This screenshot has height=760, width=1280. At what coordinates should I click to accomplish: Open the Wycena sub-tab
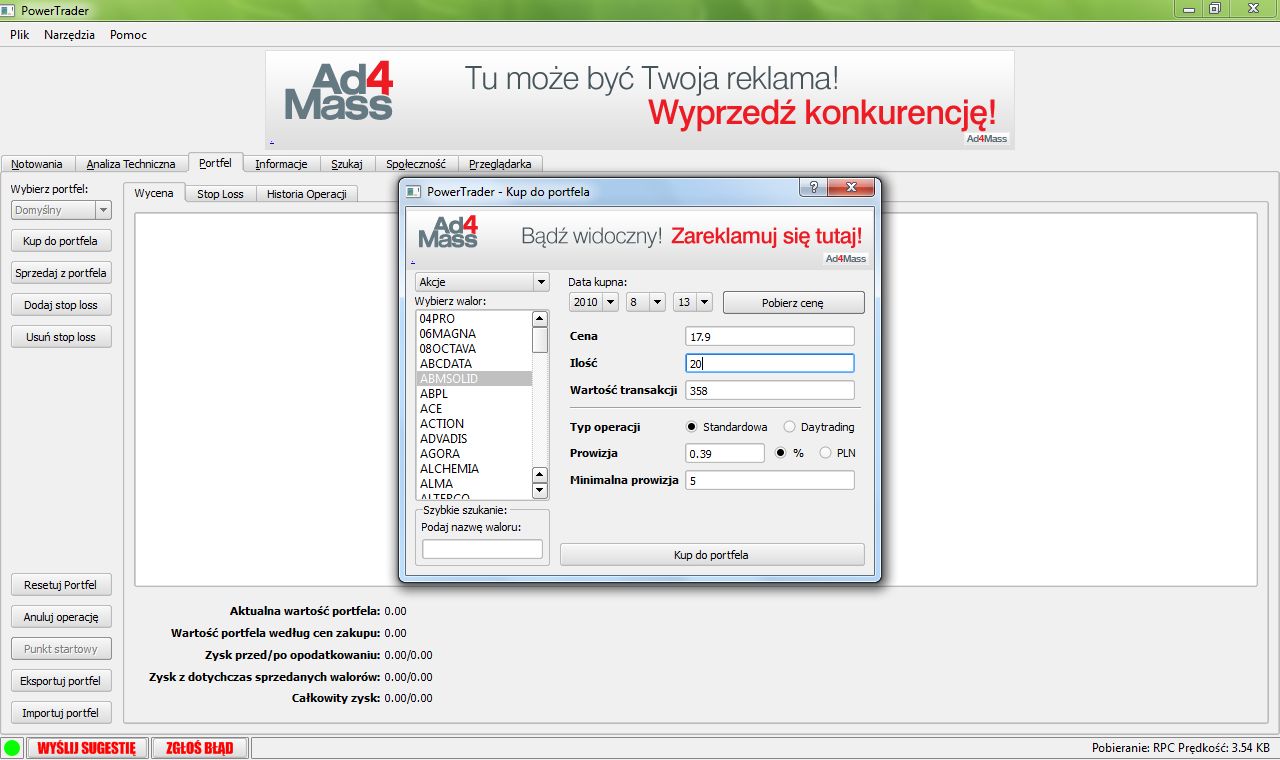[154, 193]
